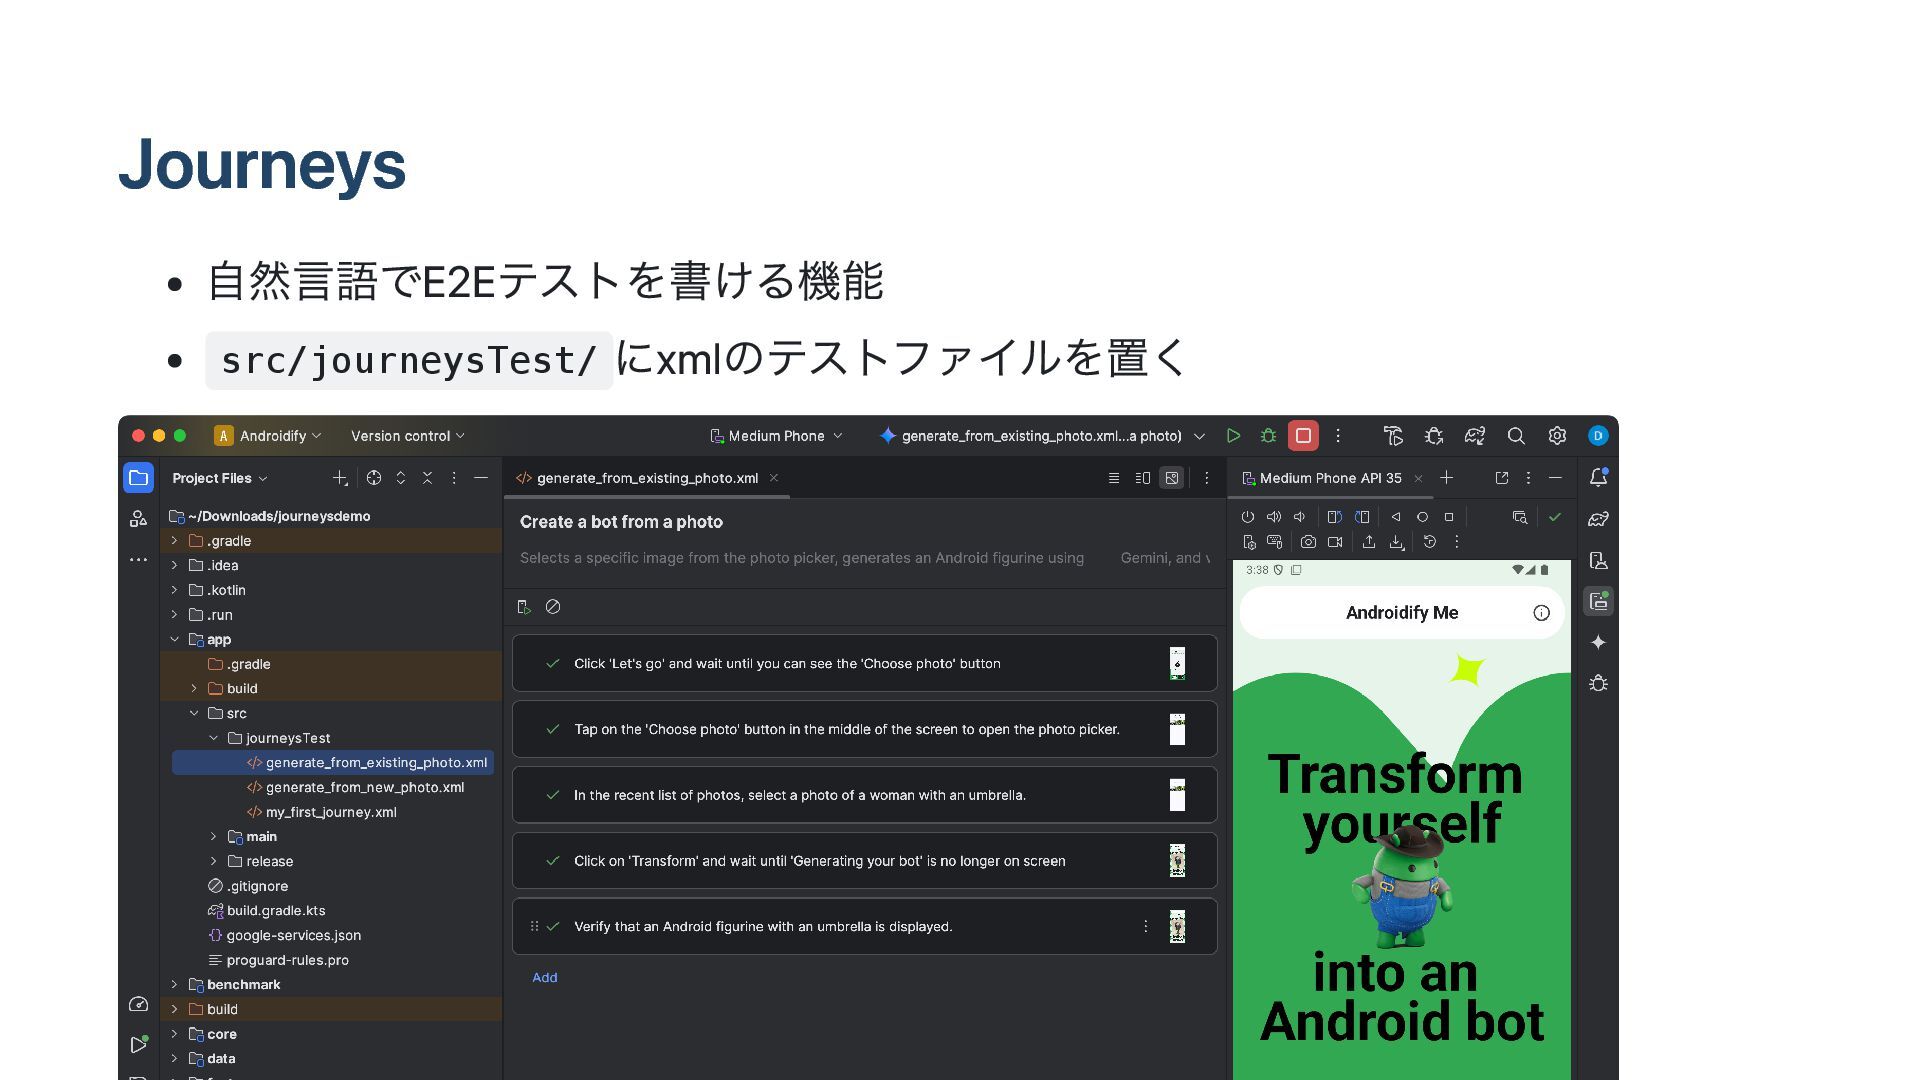Click the blue D account avatar
Screen dimensions: 1920x1080
click(x=1598, y=436)
